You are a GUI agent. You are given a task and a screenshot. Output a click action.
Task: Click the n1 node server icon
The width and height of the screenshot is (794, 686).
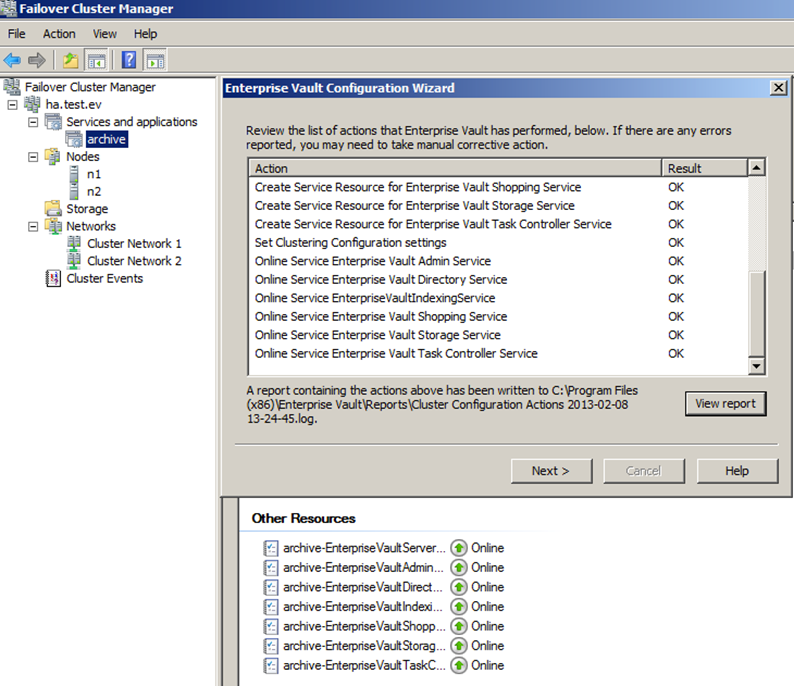(74, 174)
